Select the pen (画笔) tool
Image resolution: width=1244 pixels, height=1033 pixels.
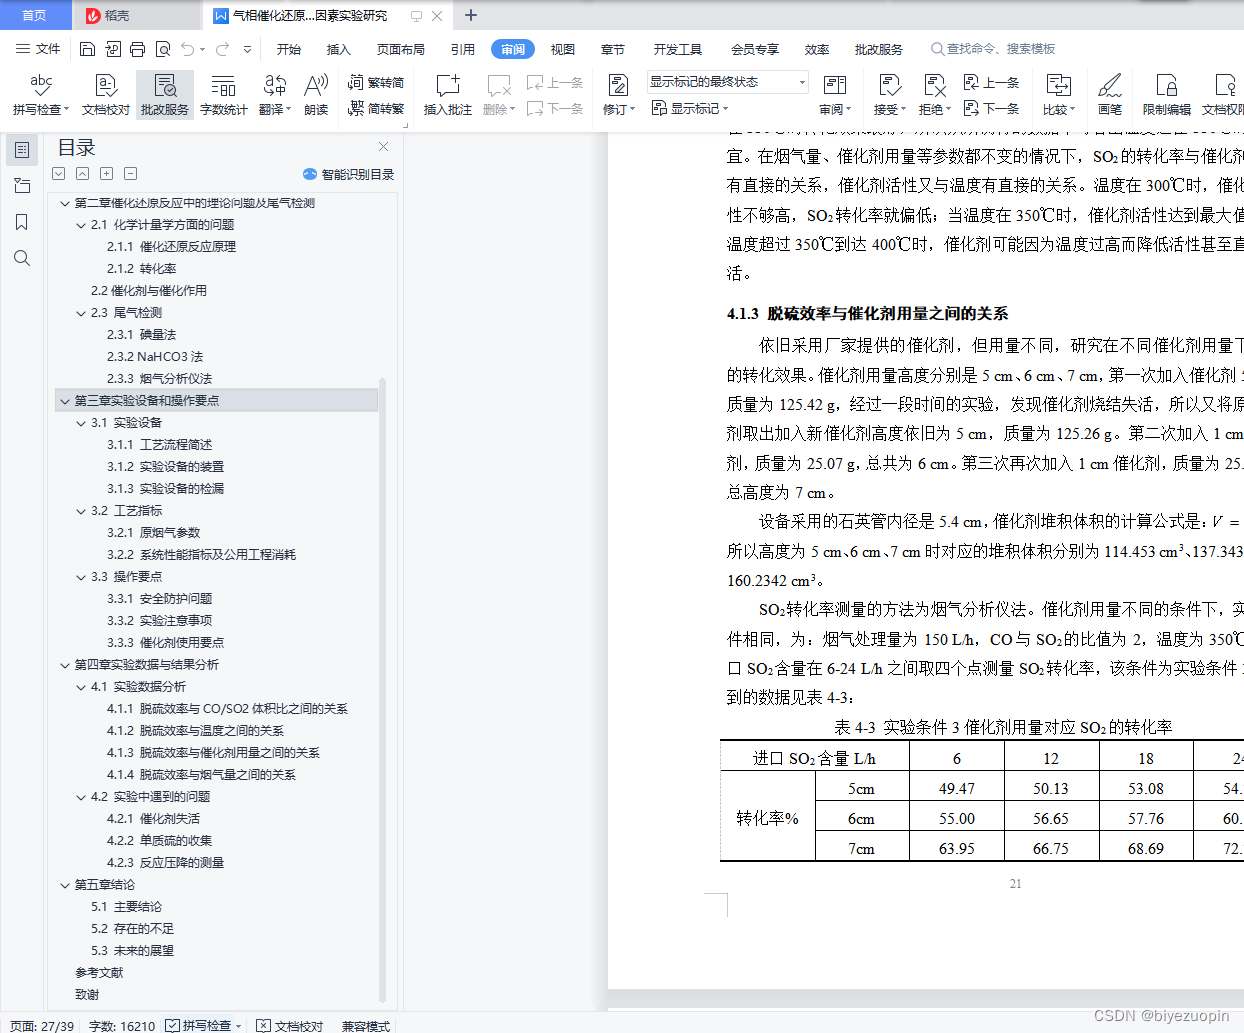tap(1110, 95)
